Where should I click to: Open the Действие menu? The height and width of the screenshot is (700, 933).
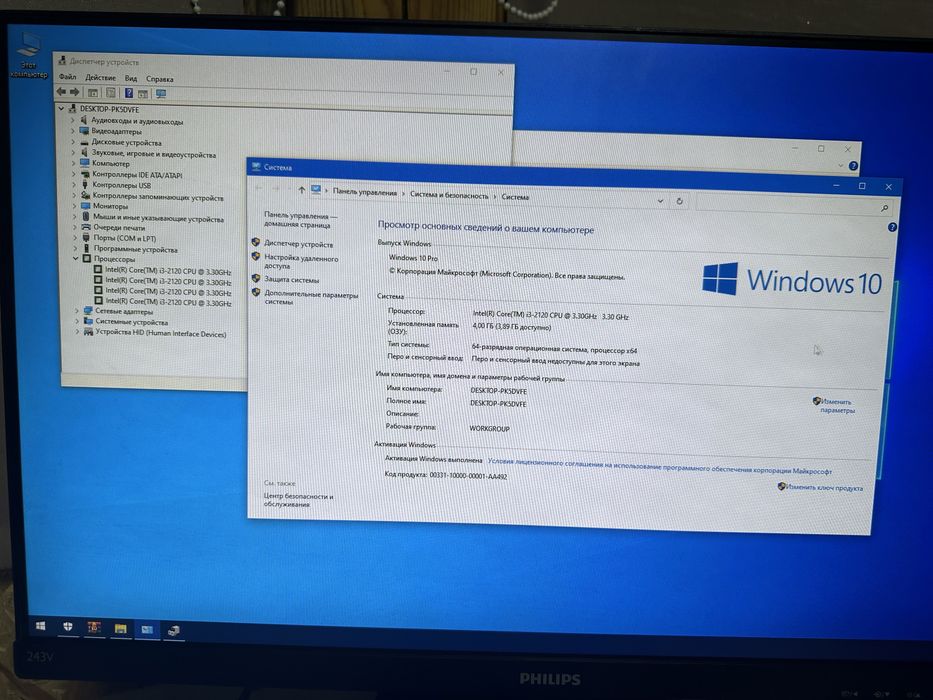pos(101,77)
